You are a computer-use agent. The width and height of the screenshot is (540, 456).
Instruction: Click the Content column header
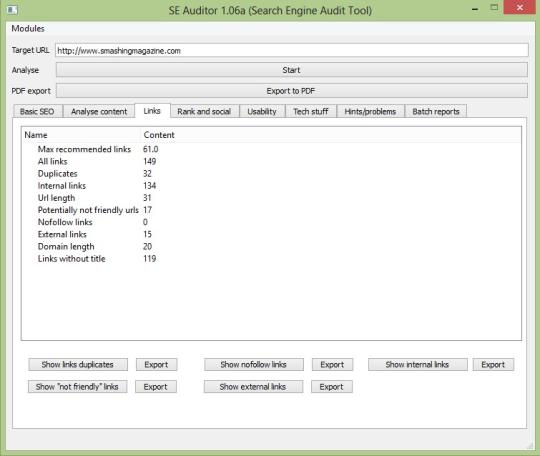331,135
